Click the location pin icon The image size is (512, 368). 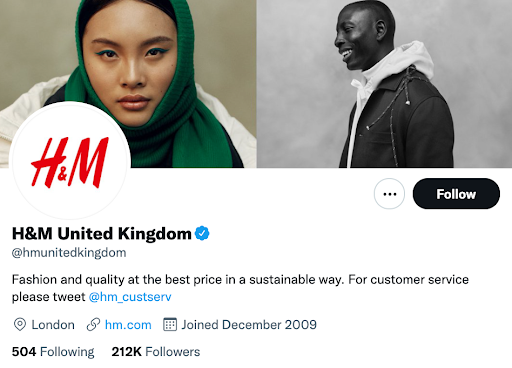point(20,324)
